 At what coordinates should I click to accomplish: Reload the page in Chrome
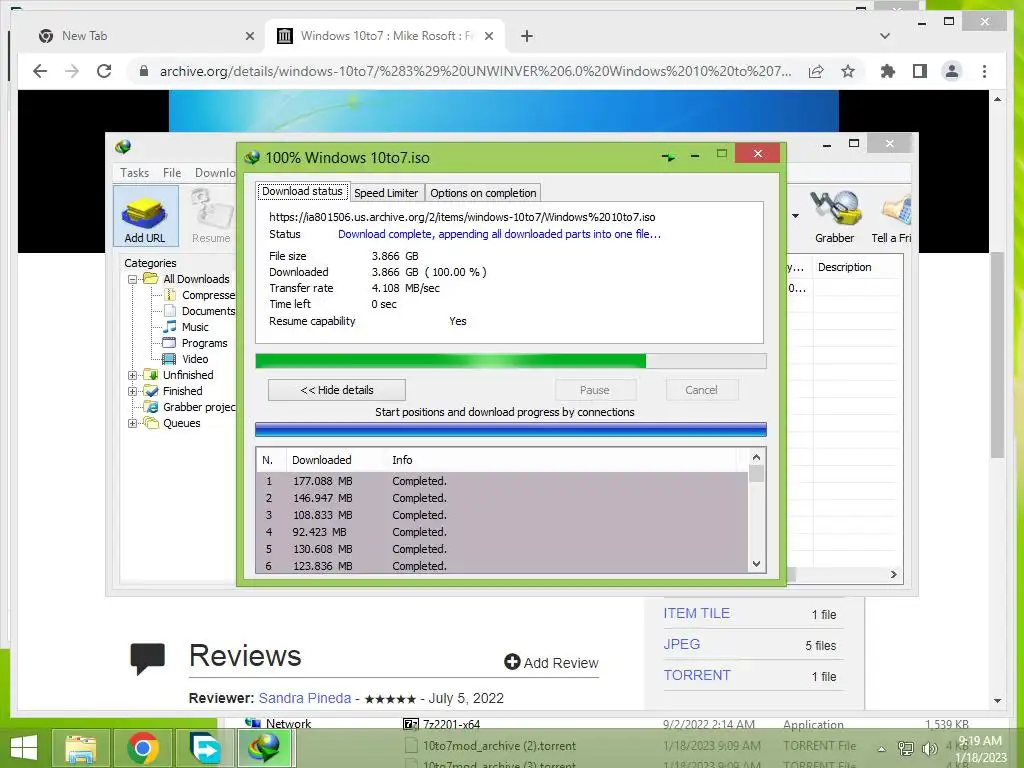(x=104, y=71)
